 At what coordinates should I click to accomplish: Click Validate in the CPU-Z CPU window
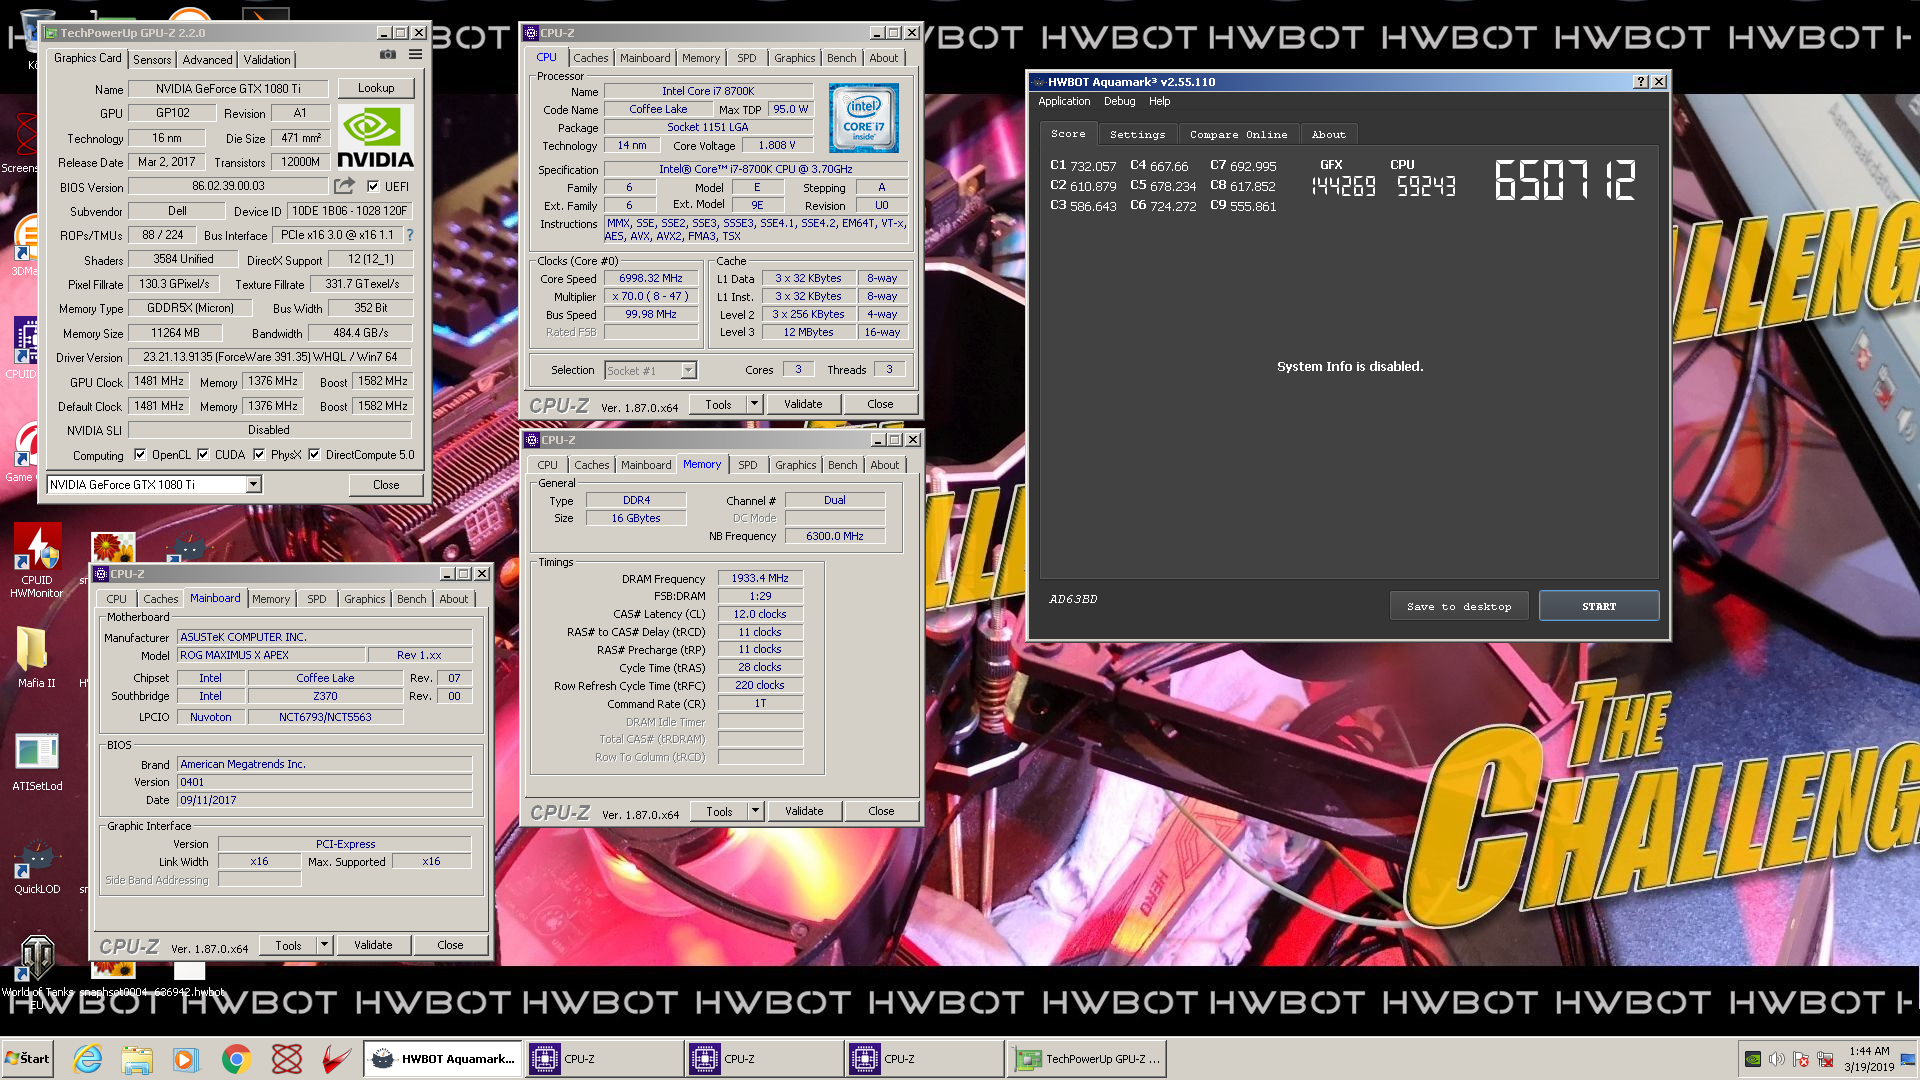click(803, 404)
